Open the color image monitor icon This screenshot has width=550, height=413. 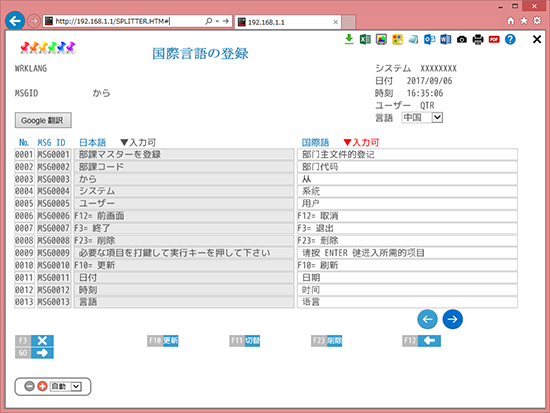click(x=381, y=39)
